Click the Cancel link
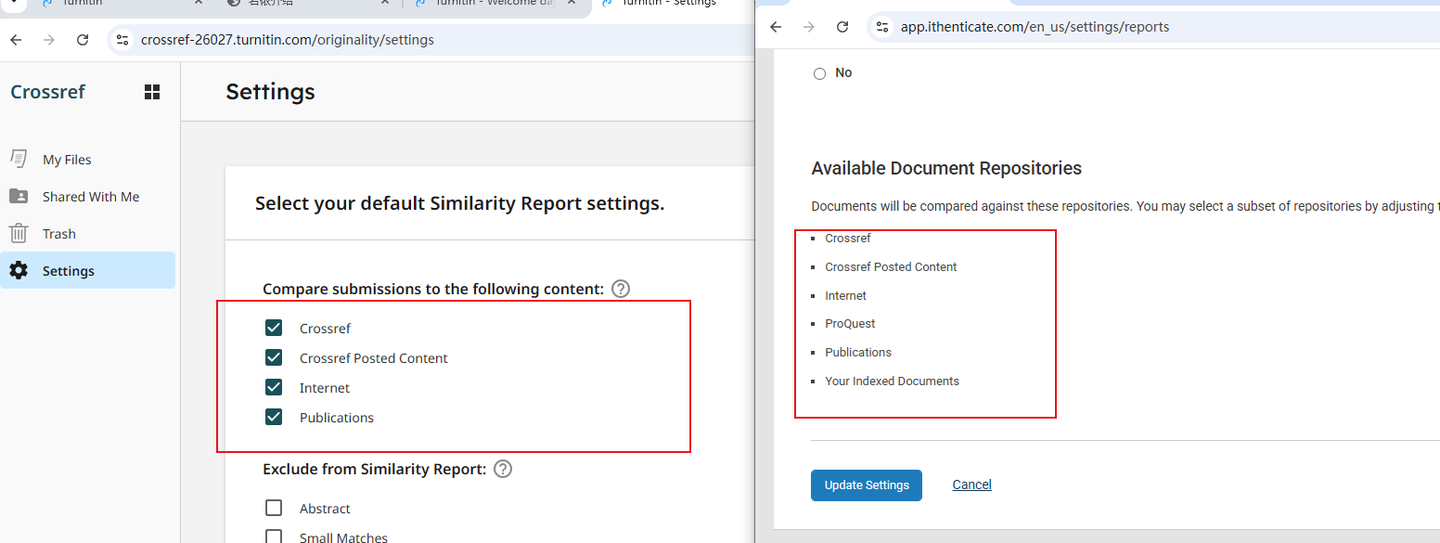This screenshot has width=1440, height=543. click(972, 485)
